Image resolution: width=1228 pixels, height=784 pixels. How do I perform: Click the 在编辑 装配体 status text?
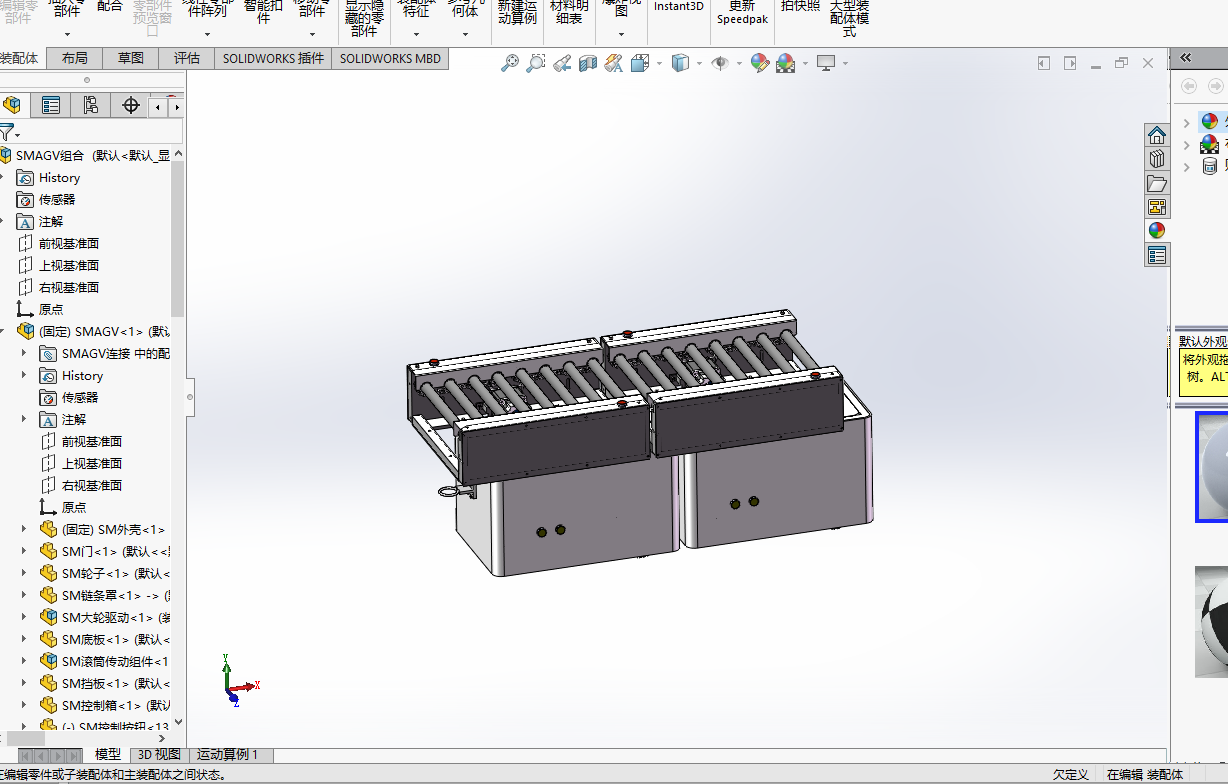1145,774
